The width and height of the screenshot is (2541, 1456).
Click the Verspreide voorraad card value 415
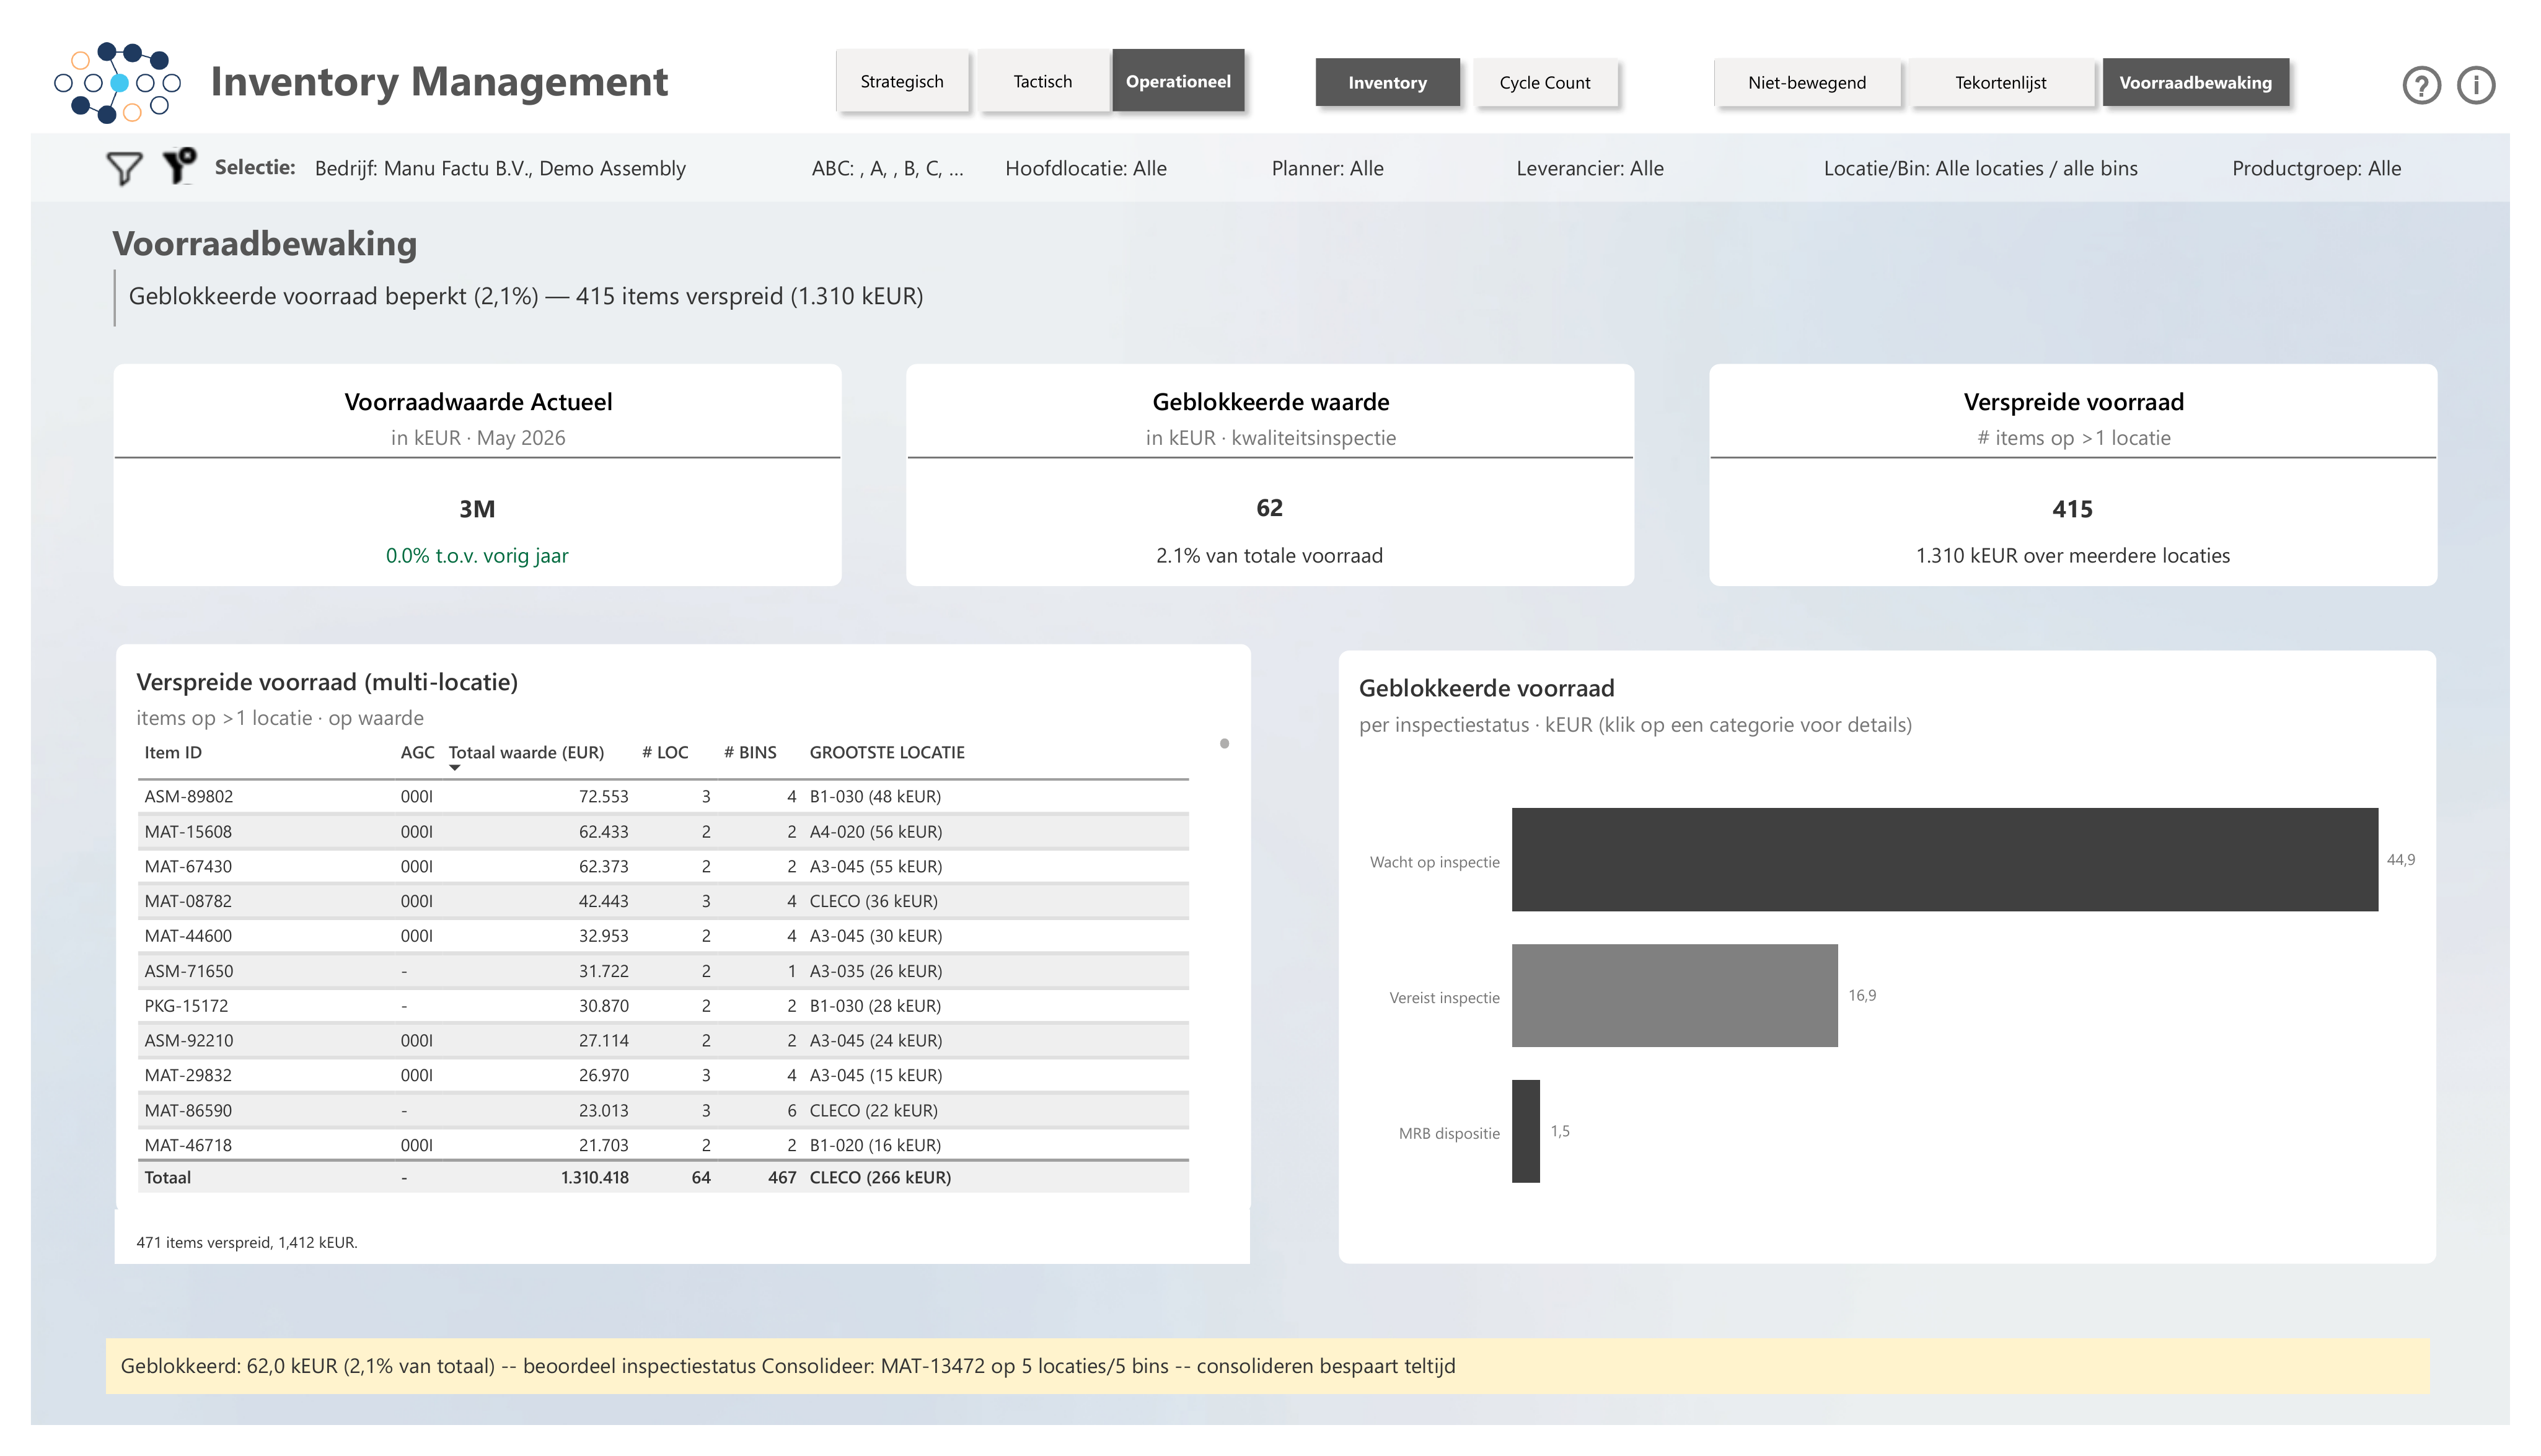coord(2072,509)
